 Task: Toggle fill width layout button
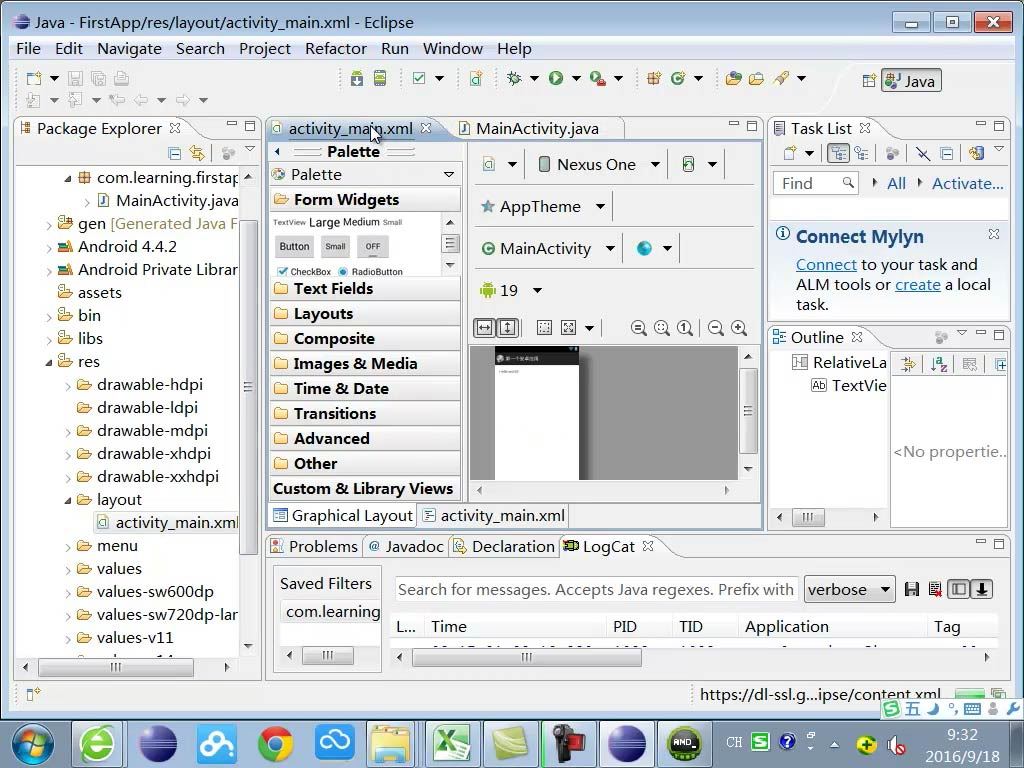coord(484,328)
